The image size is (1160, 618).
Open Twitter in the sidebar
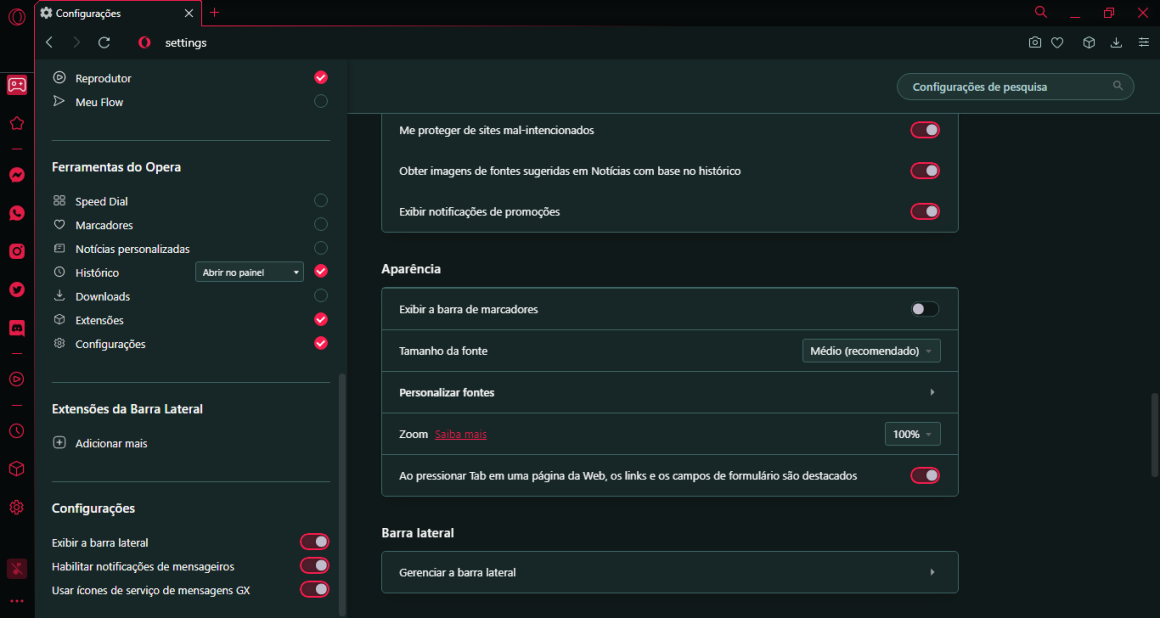click(x=17, y=289)
